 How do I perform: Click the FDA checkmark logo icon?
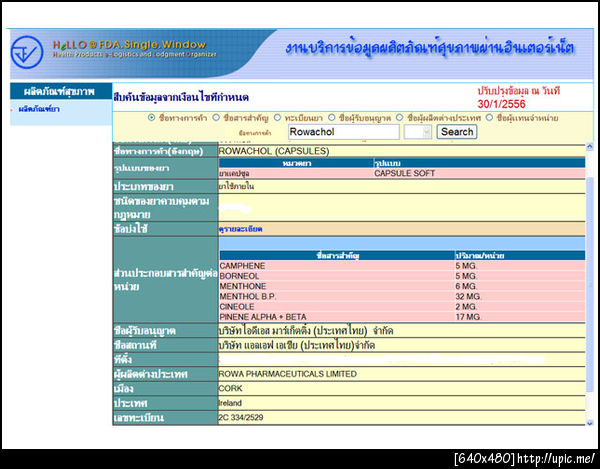27,52
